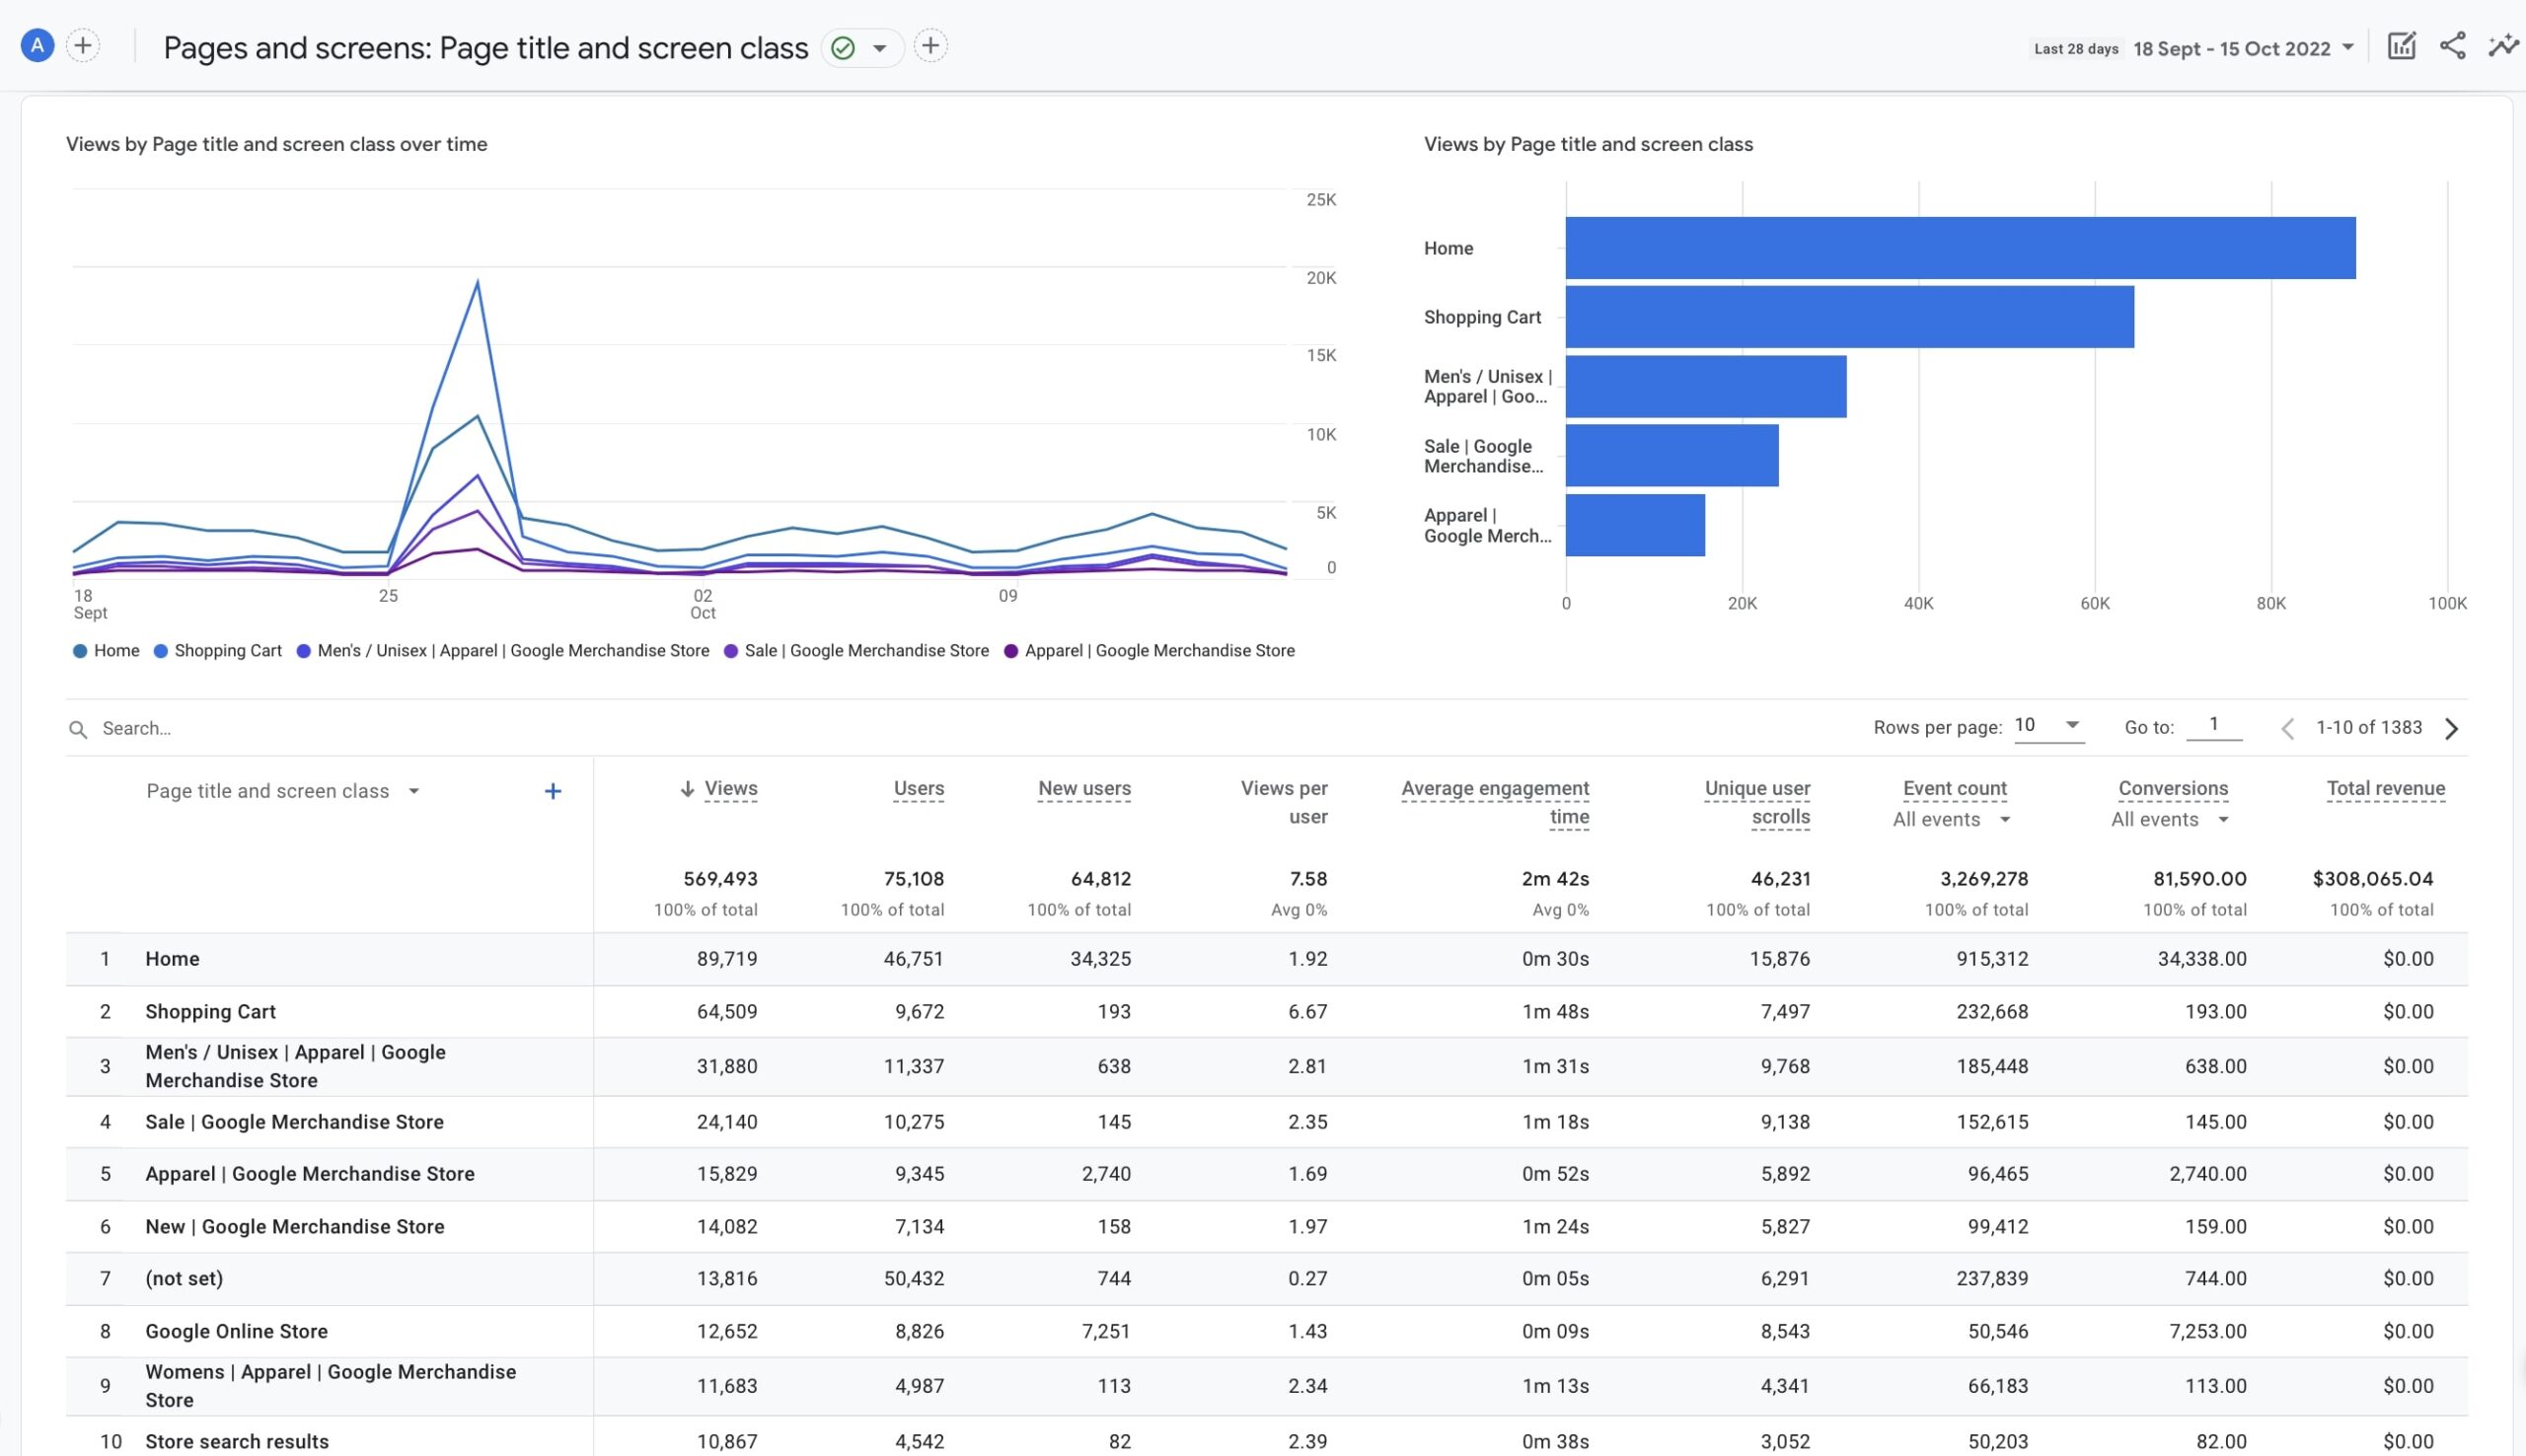Sort the table by the Views header

pos(730,788)
